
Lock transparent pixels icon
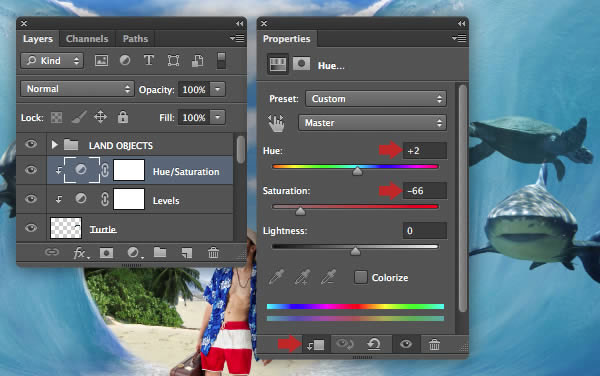pyautogui.click(x=57, y=117)
